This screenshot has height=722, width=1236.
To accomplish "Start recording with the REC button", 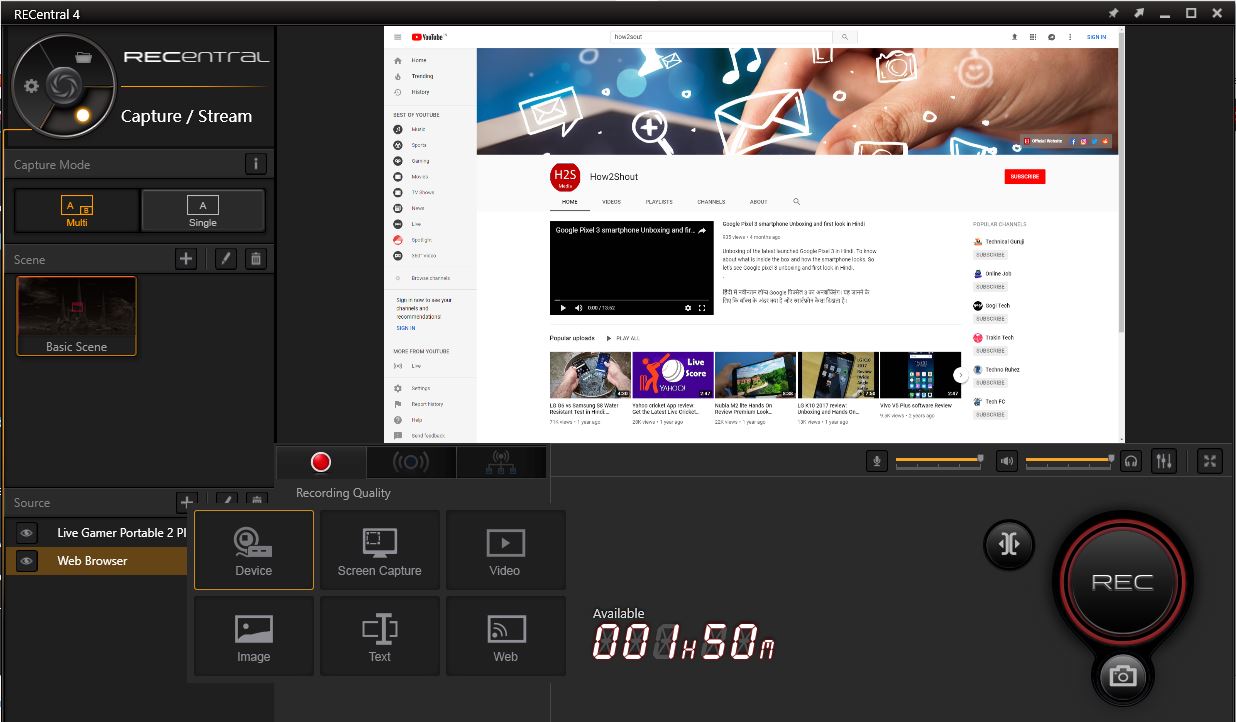I will (1122, 582).
